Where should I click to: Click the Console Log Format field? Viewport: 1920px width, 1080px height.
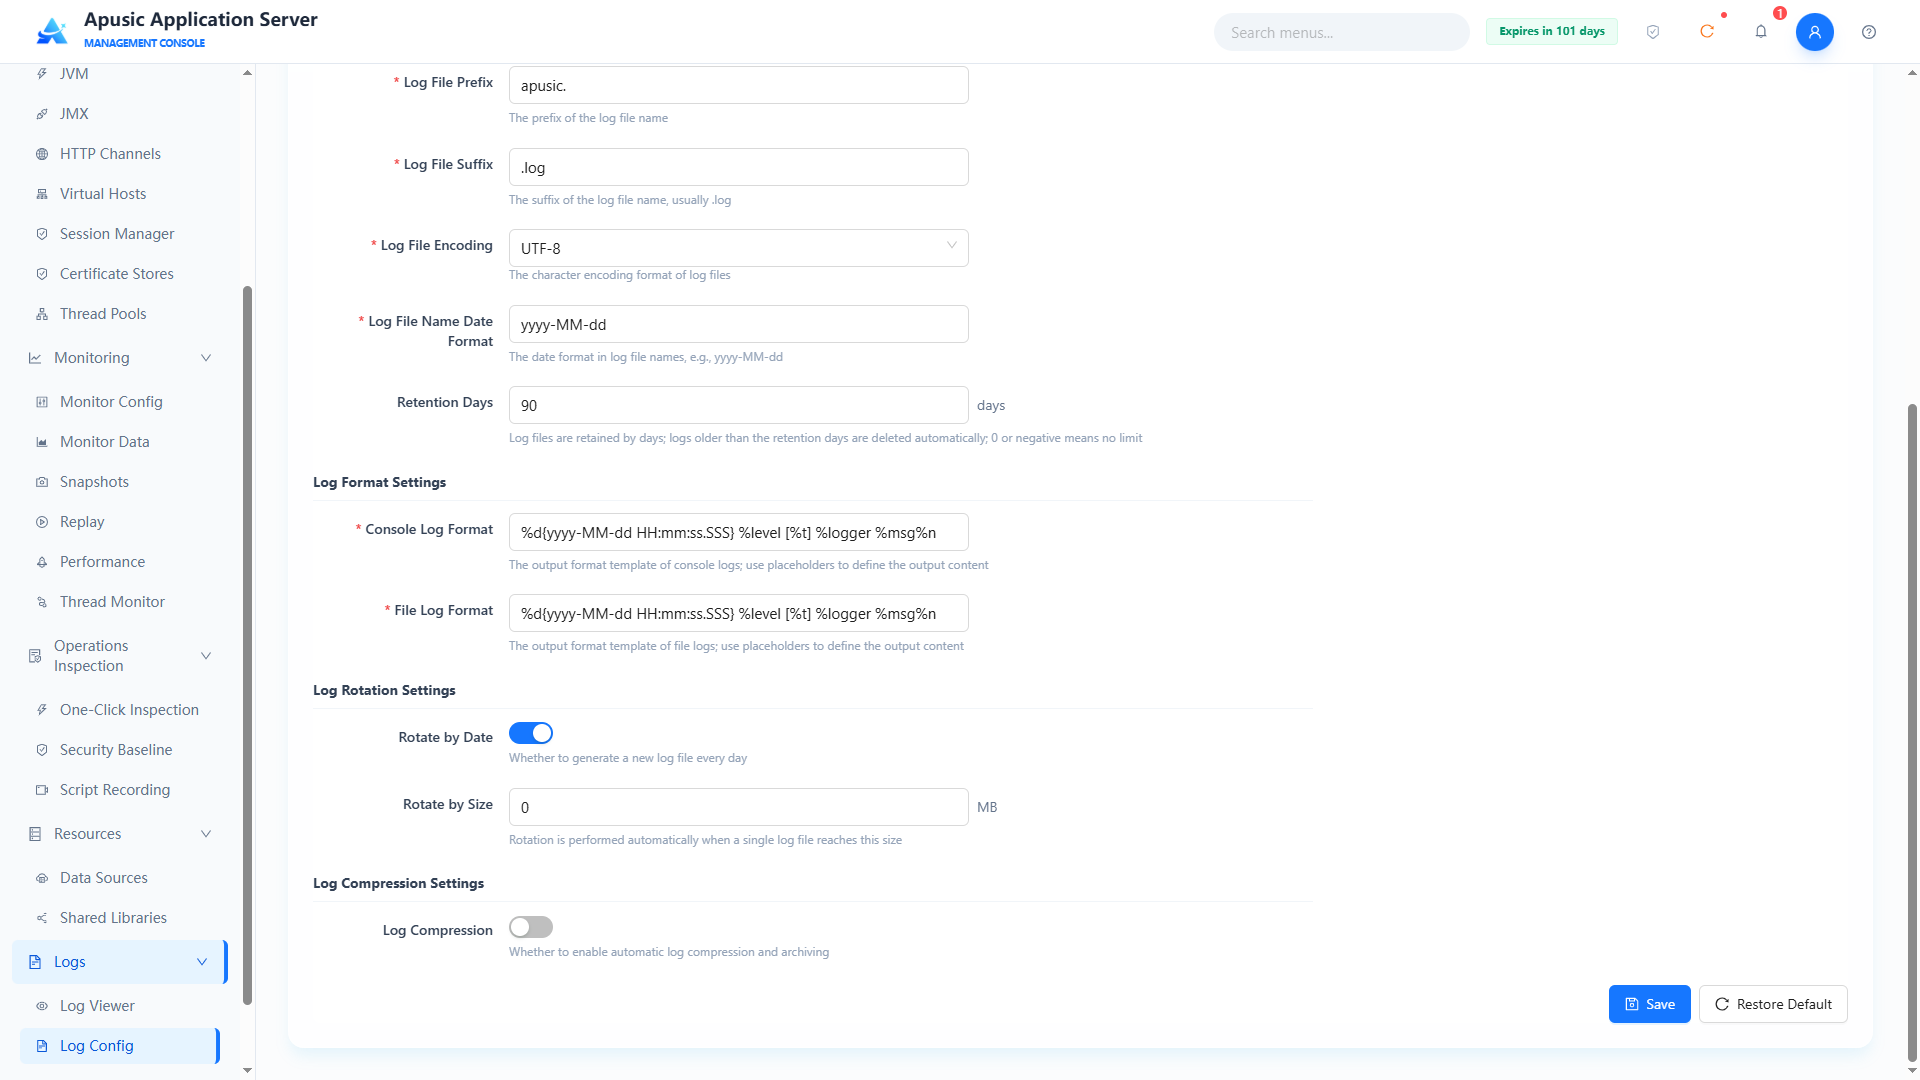738,532
